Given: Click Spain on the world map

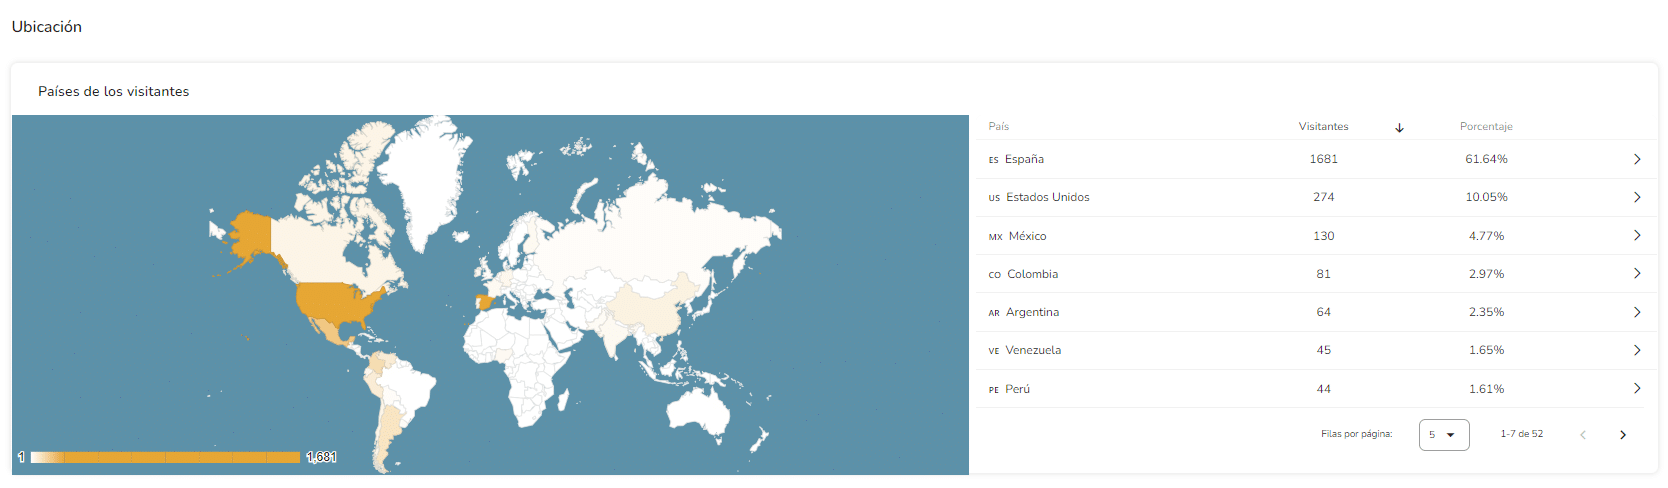Looking at the screenshot, I should 484,302.
